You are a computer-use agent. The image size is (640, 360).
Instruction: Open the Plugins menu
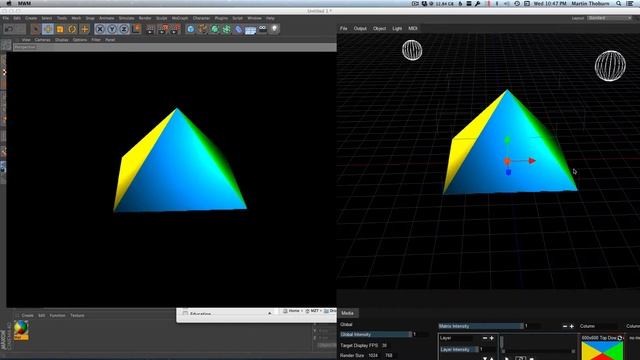click(221, 18)
